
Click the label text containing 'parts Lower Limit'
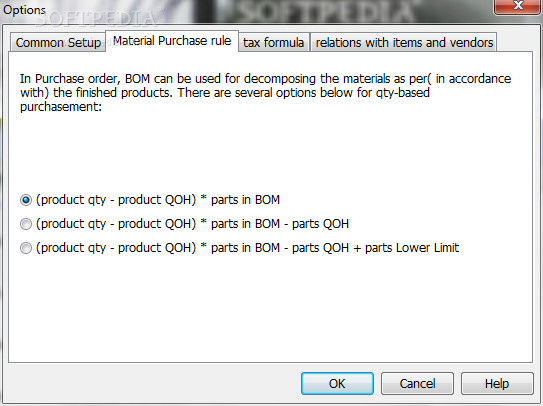click(247, 248)
